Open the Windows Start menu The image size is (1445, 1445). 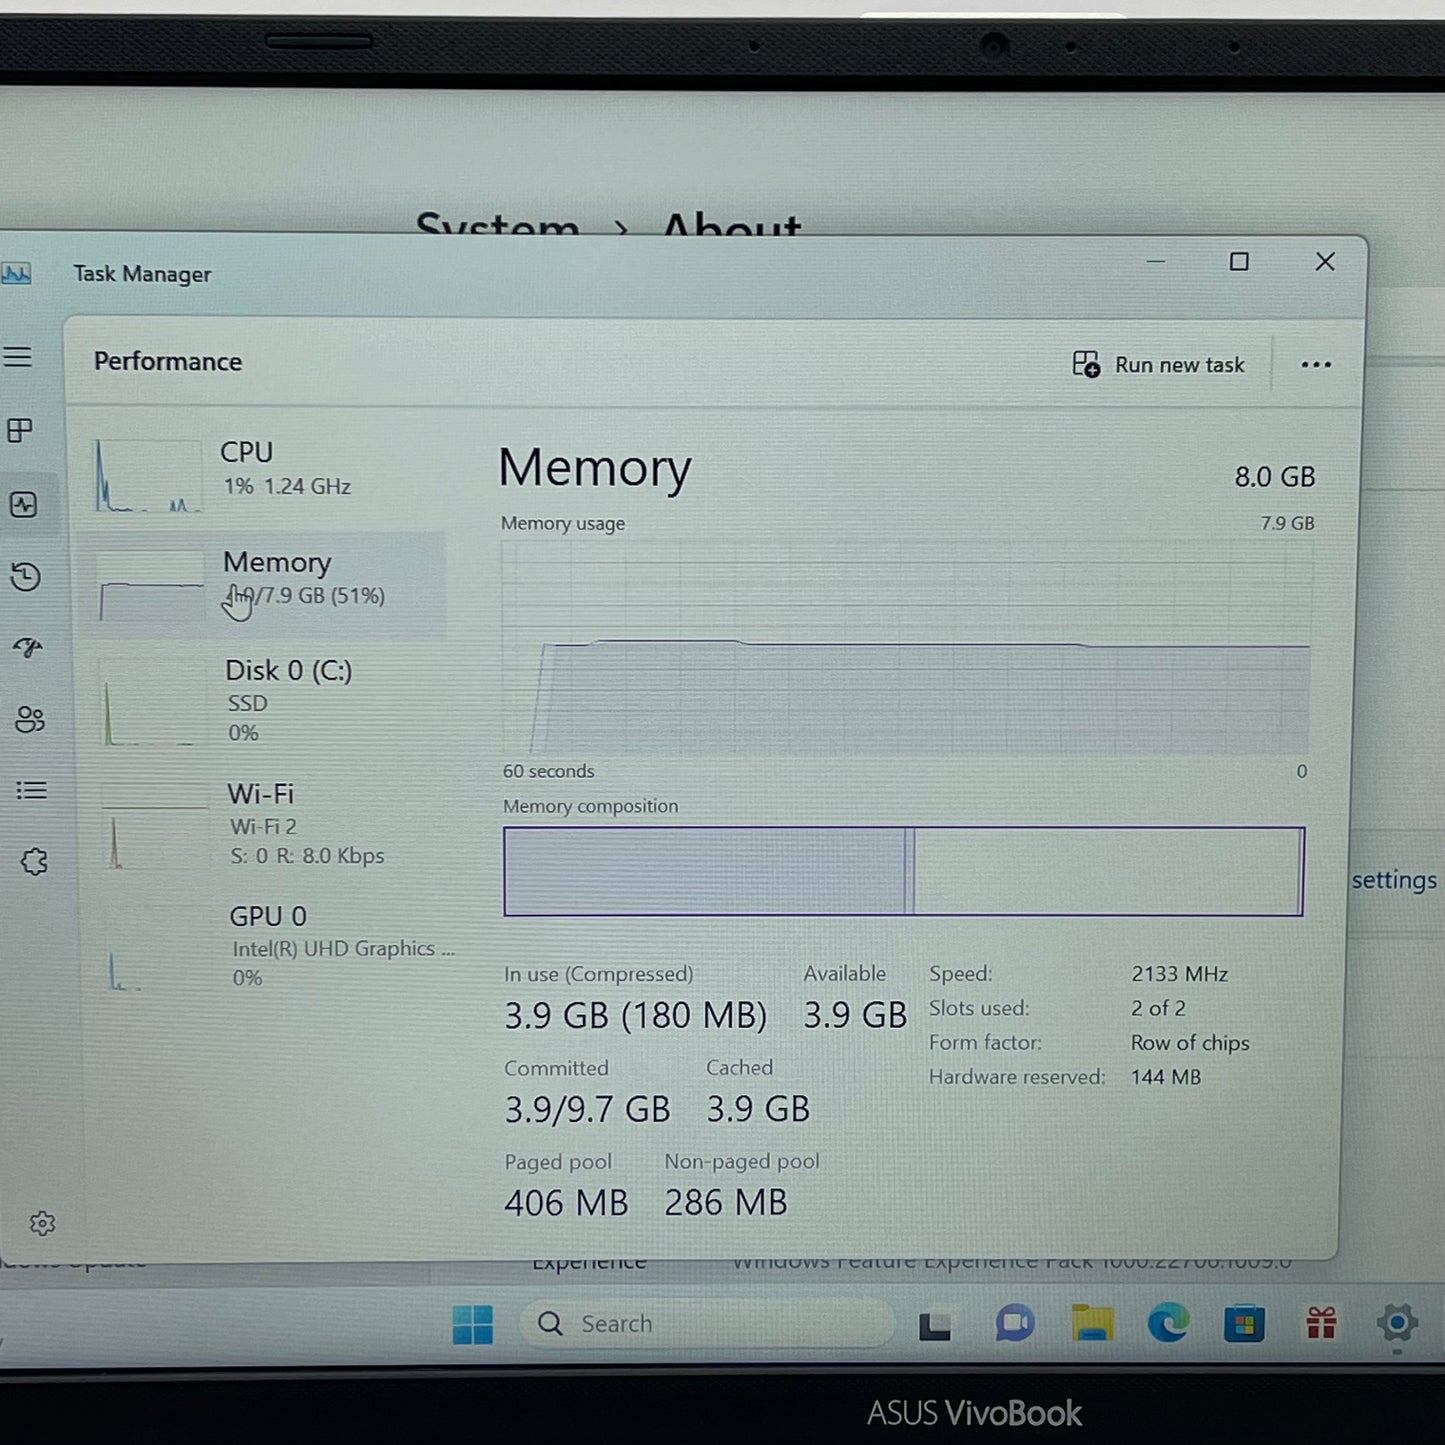(472, 1324)
